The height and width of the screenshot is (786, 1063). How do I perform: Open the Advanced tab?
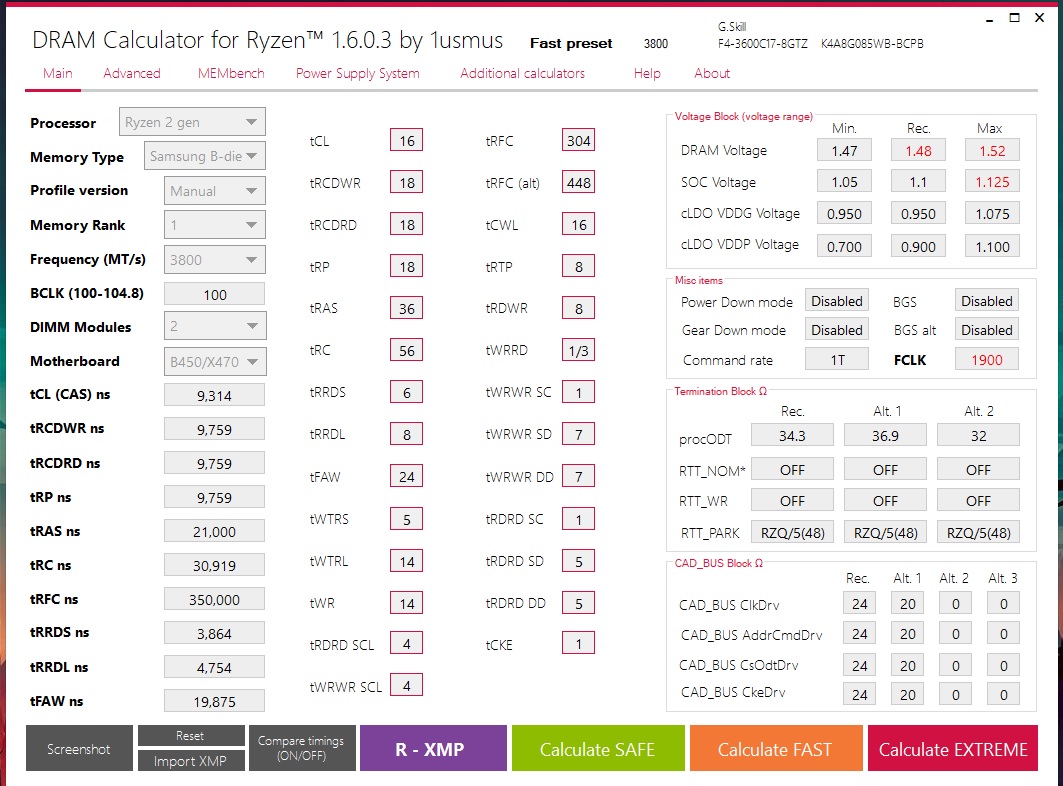point(132,73)
